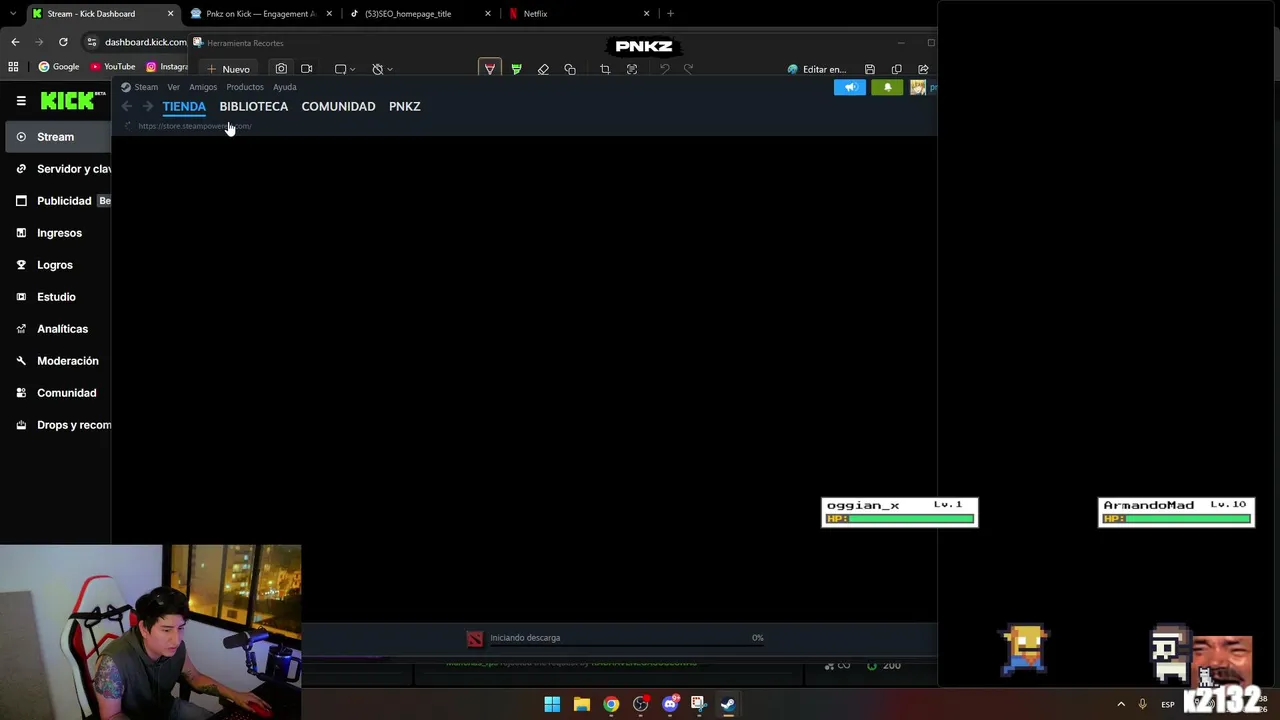Switch to Steam BIBLIOTECA tab
The width and height of the screenshot is (1280, 720).
254,106
